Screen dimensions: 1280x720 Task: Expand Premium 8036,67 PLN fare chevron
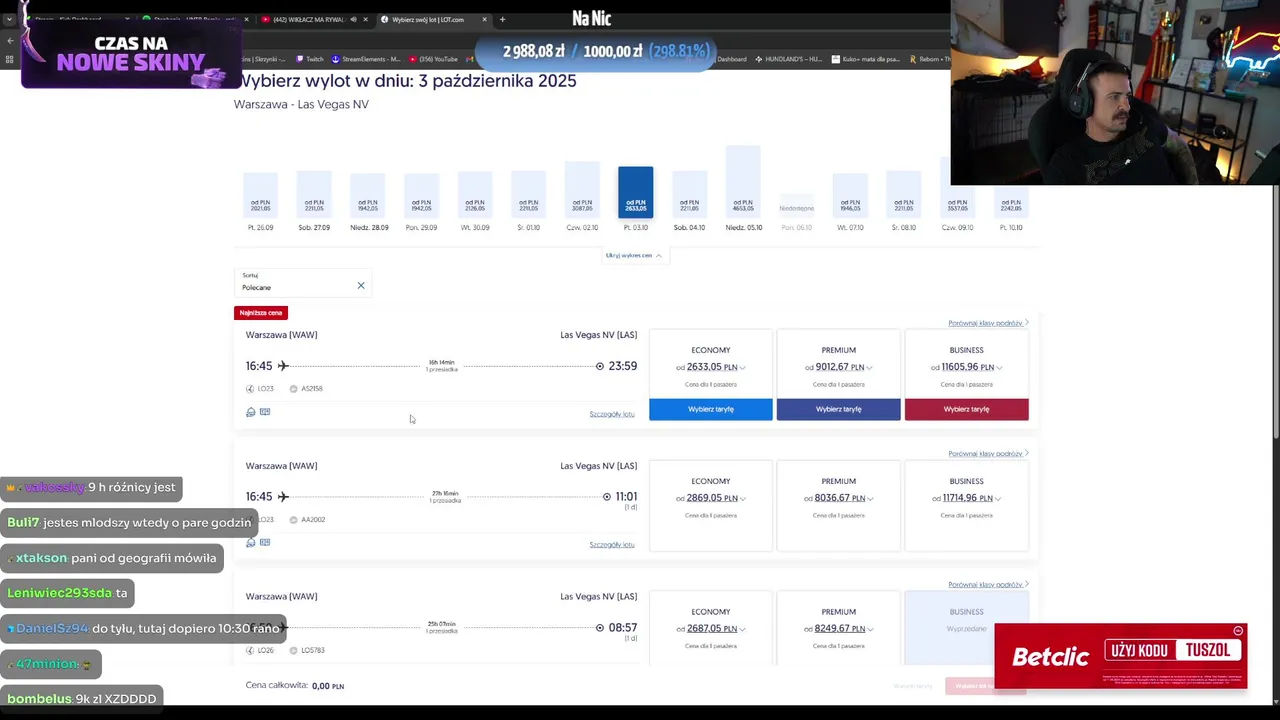(x=869, y=499)
